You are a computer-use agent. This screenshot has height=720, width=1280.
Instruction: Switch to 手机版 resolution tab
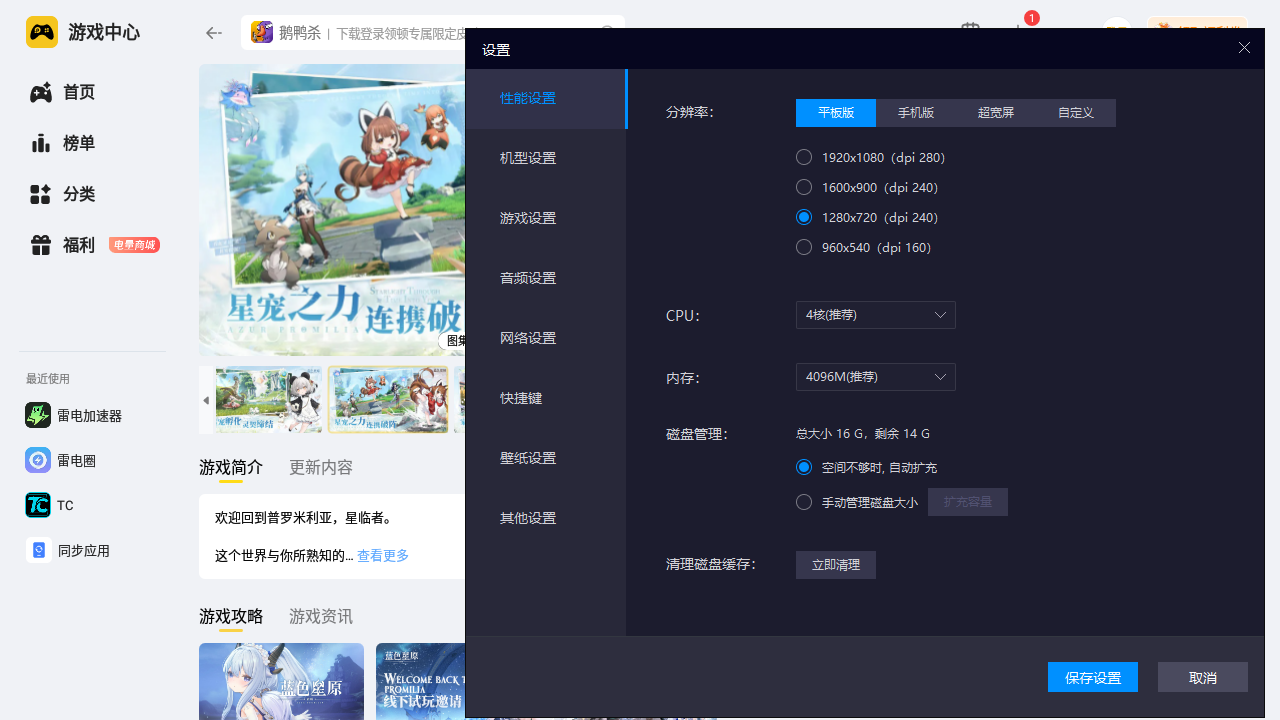pyautogui.click(x=915, y=113)
